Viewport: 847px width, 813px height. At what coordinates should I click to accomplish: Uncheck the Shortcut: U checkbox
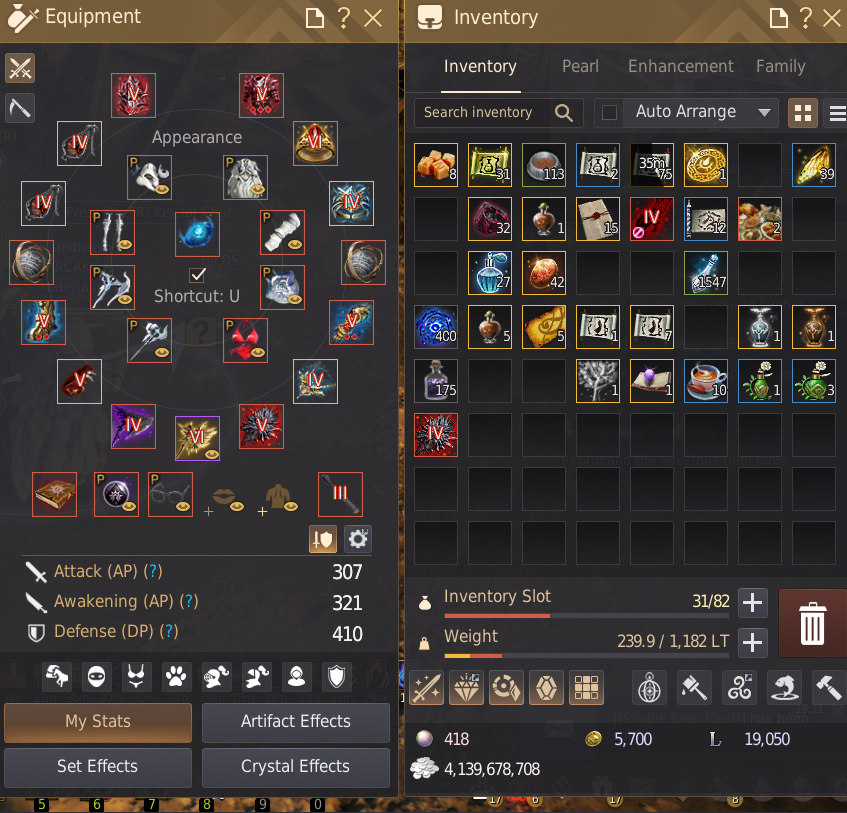198,275
